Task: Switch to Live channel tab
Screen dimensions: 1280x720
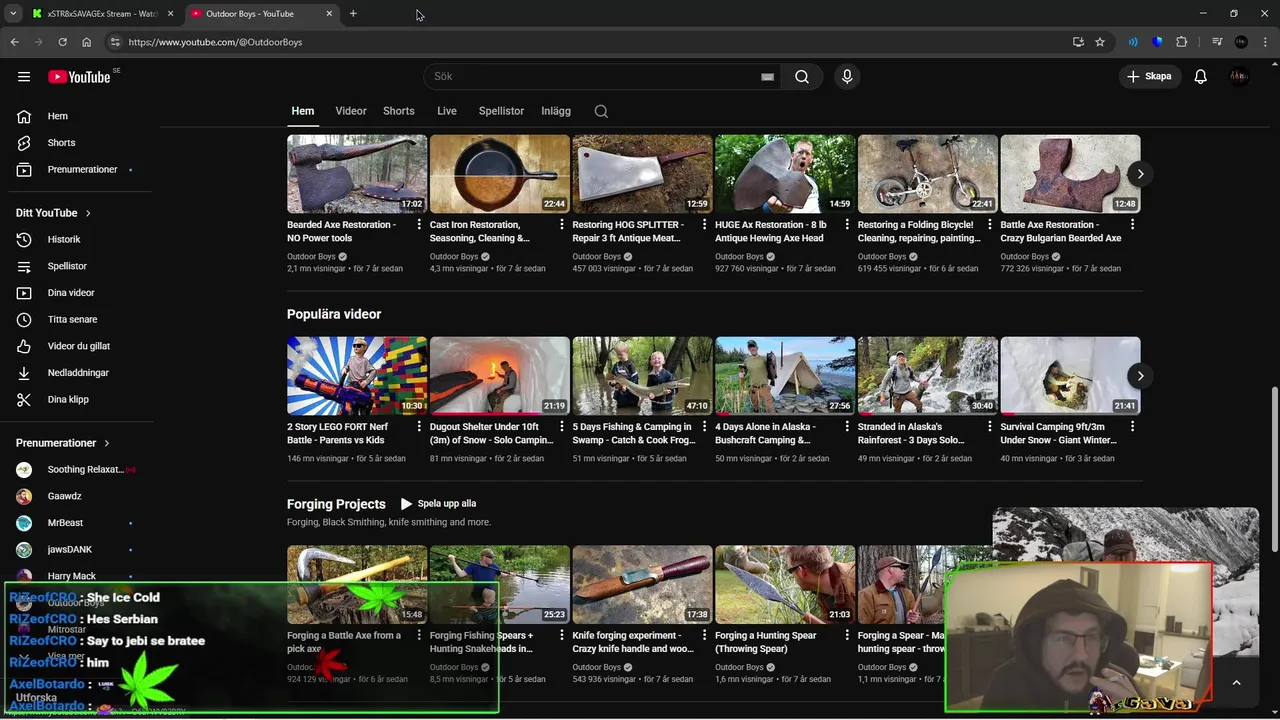Action: click(447, 111)
